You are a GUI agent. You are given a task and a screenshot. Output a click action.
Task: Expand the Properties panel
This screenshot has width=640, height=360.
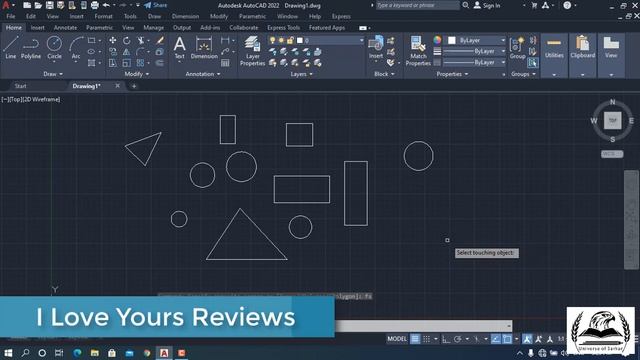point(452,74)
